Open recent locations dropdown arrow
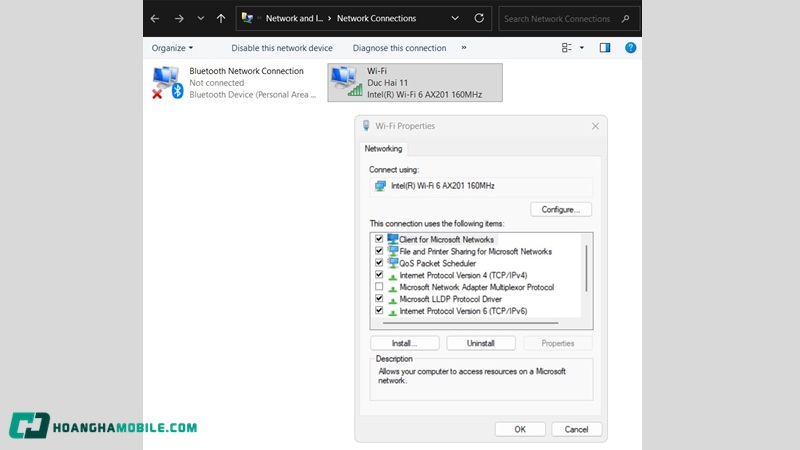 [200, 18]
